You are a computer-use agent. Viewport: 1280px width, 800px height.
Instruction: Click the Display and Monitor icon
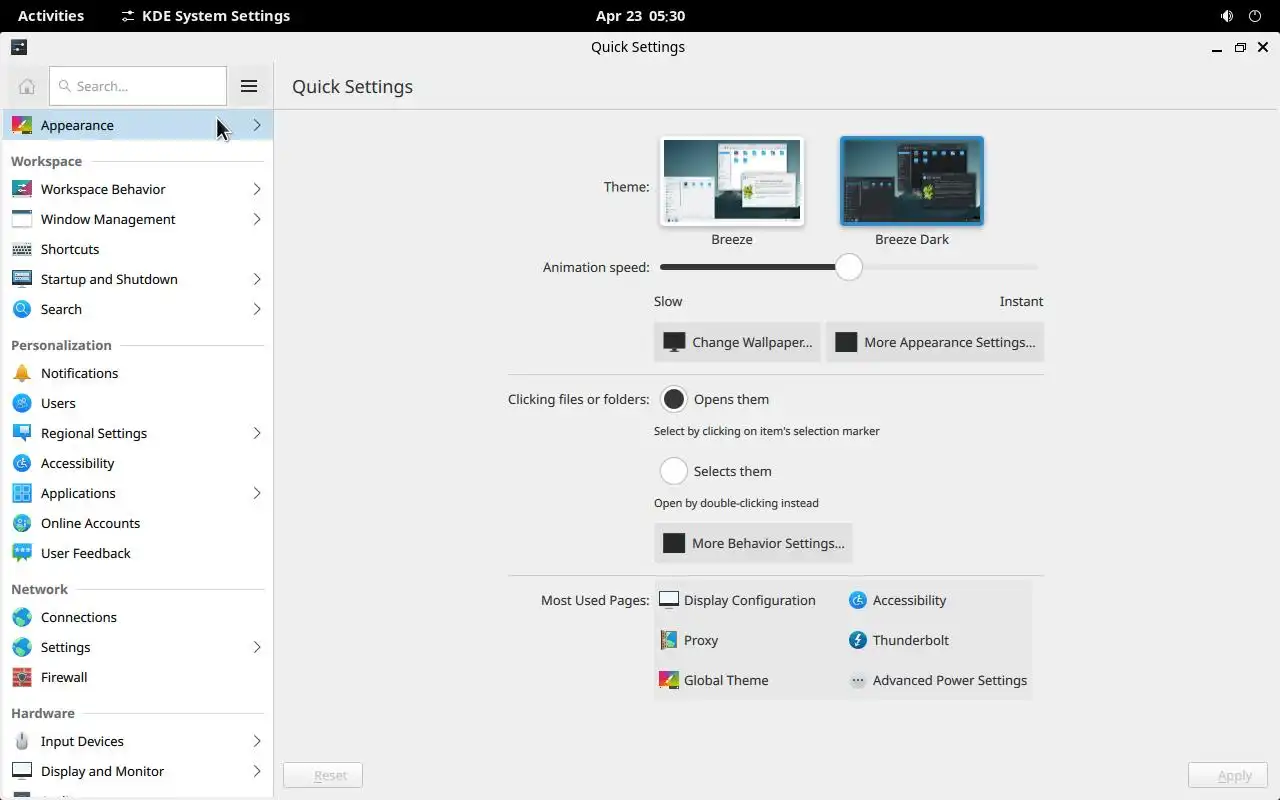tap(22, 771)
